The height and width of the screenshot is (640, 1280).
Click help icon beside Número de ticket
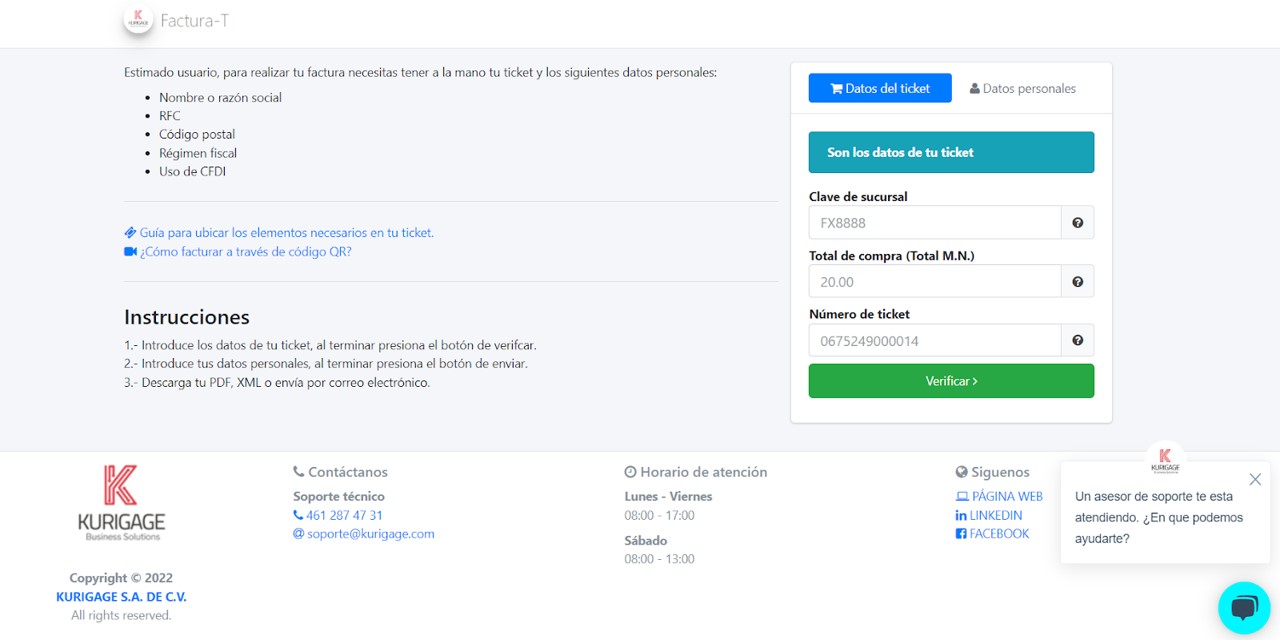click(1077, 341)
